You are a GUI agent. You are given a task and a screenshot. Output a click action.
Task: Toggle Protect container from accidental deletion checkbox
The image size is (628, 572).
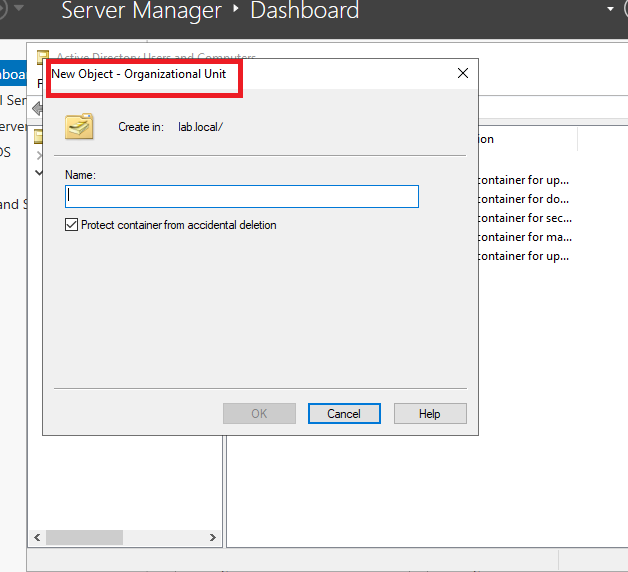tap(71, 225)
